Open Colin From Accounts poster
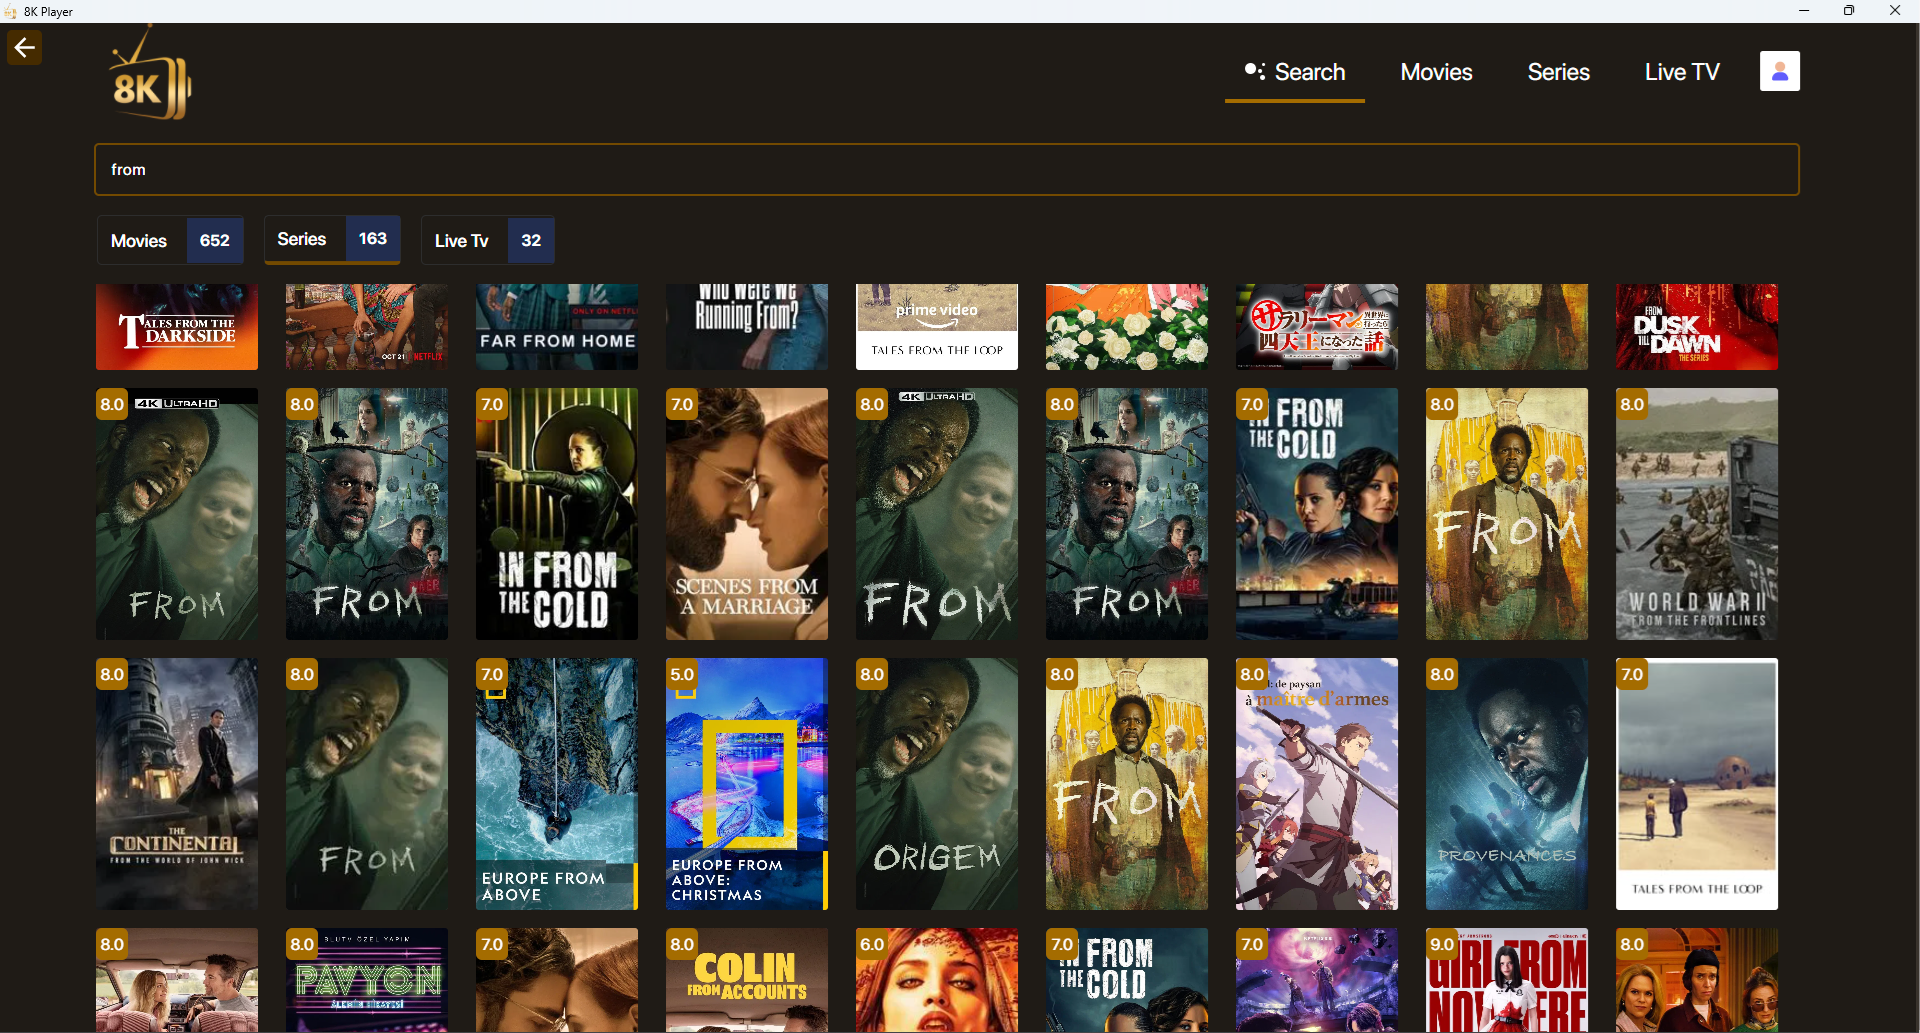 coord(747,980)
